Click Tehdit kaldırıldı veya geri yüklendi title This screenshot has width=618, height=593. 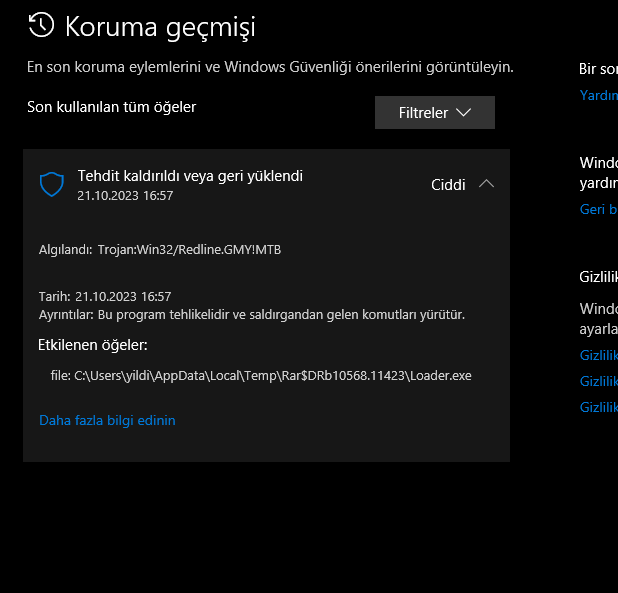190,176
